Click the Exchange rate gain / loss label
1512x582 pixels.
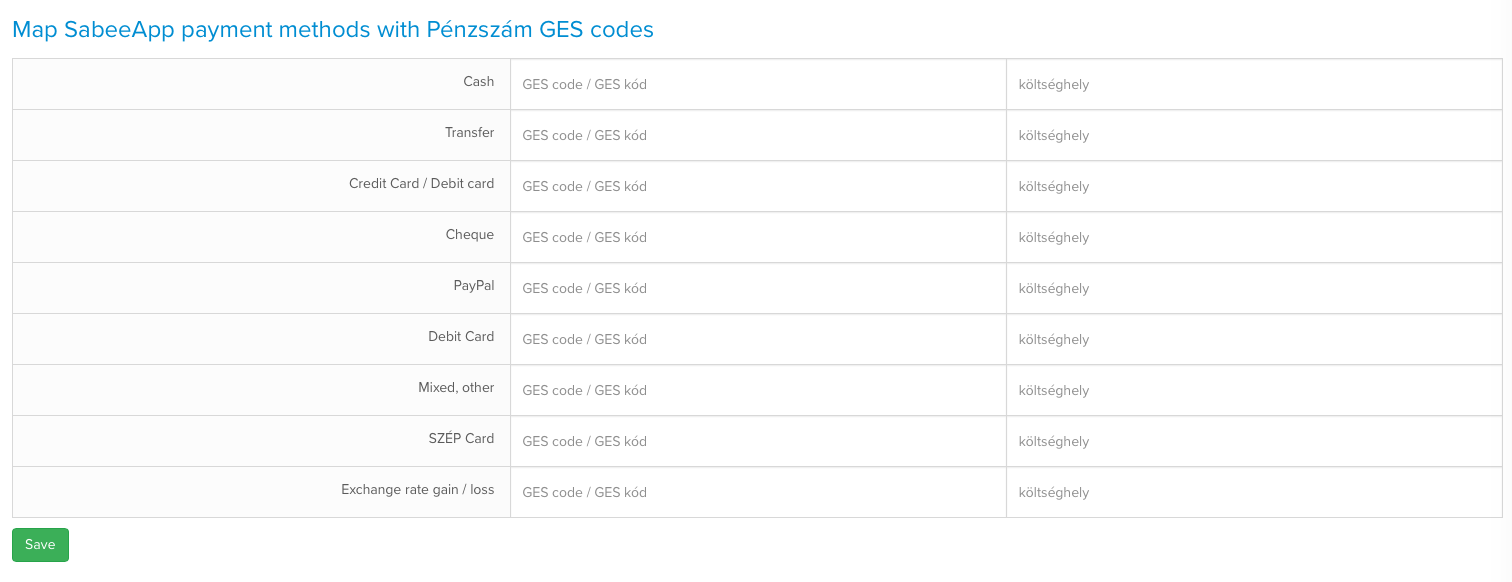[417, 490]
